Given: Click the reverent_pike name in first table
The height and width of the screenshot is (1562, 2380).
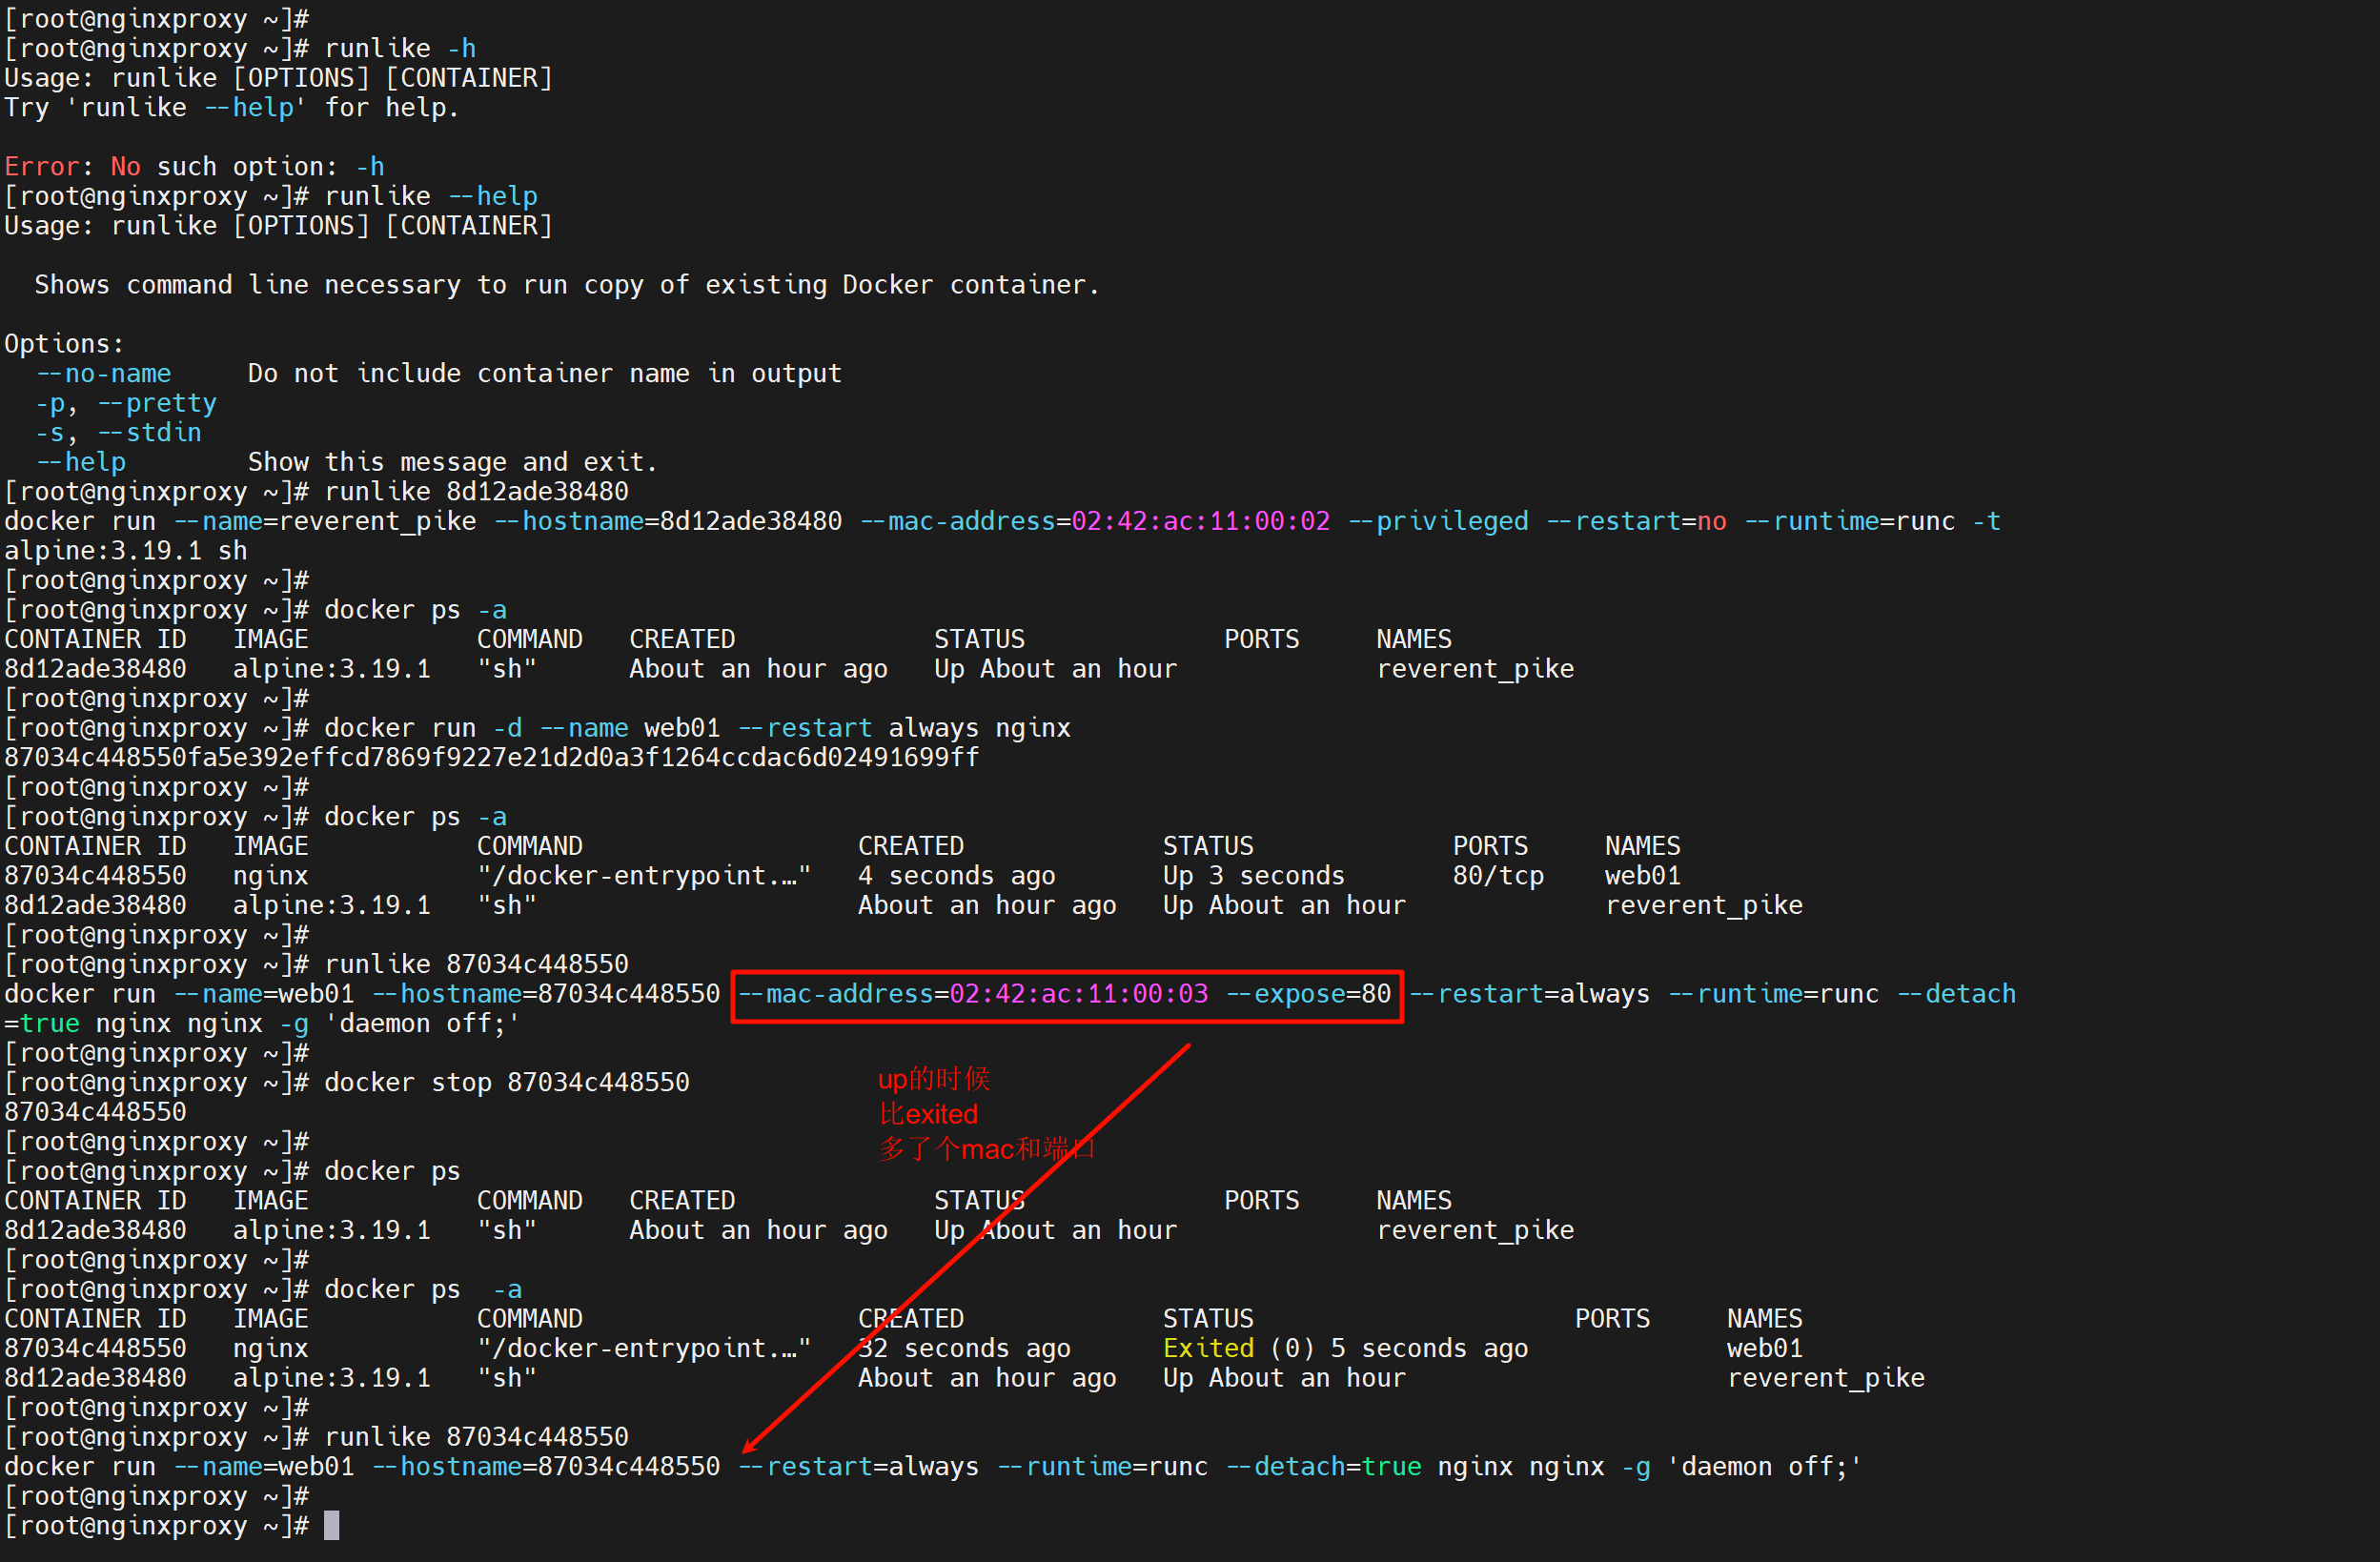Looking at the screenshot, I should coord(1474,668).
